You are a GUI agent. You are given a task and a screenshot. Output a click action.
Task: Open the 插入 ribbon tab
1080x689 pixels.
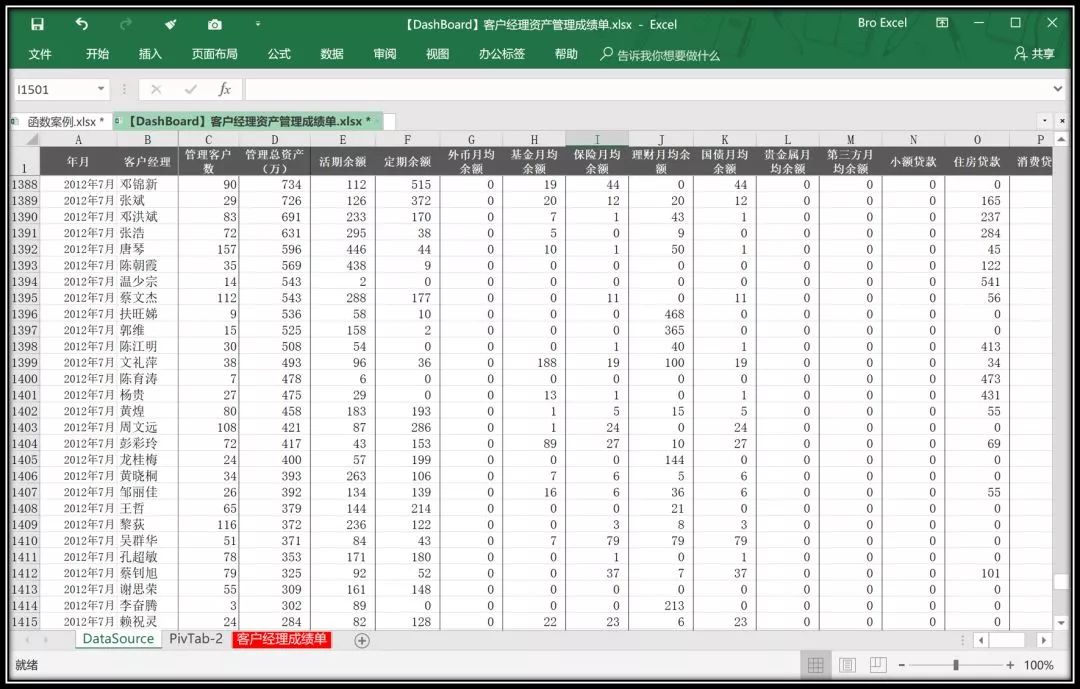pos(150,54)
